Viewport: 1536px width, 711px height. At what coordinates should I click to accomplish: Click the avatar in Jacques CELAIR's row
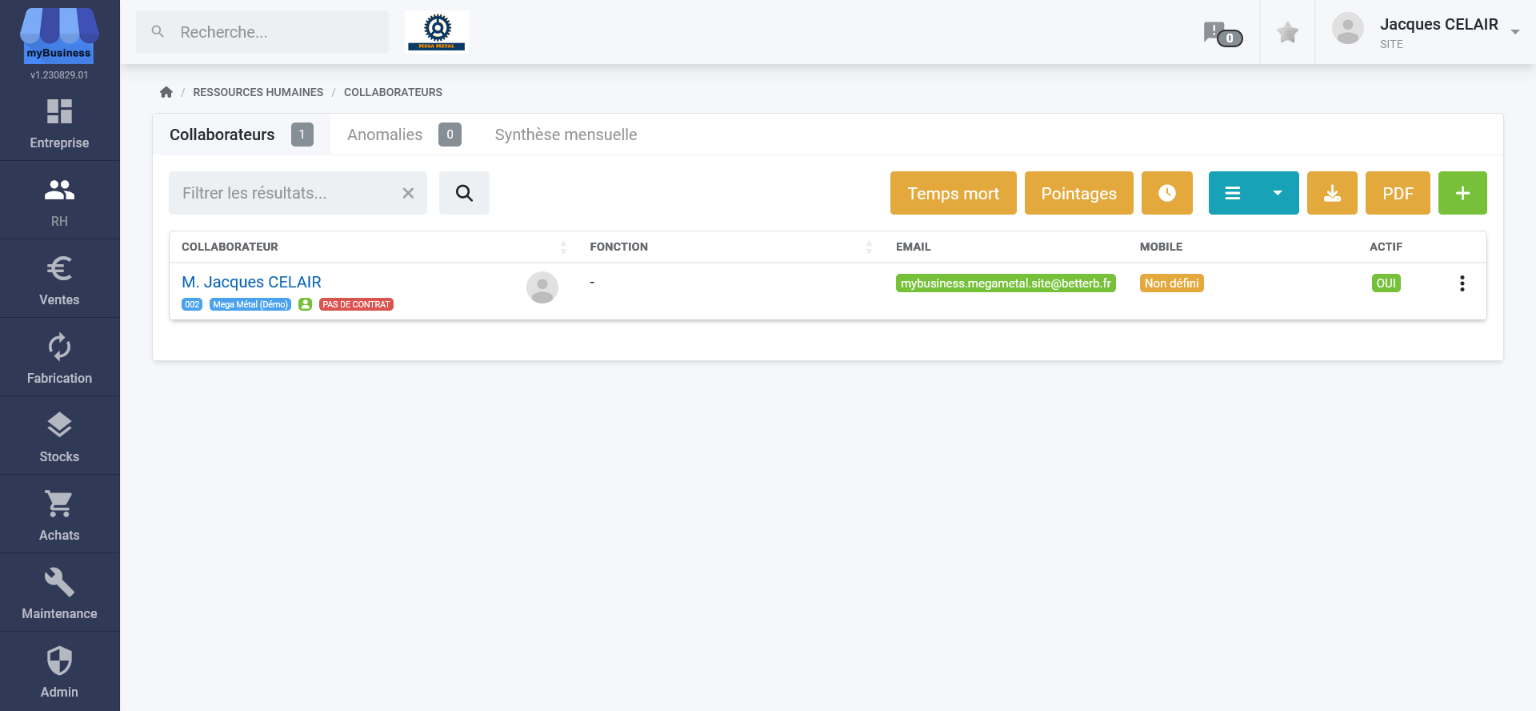pyautogui.click(x=542, y=287)
